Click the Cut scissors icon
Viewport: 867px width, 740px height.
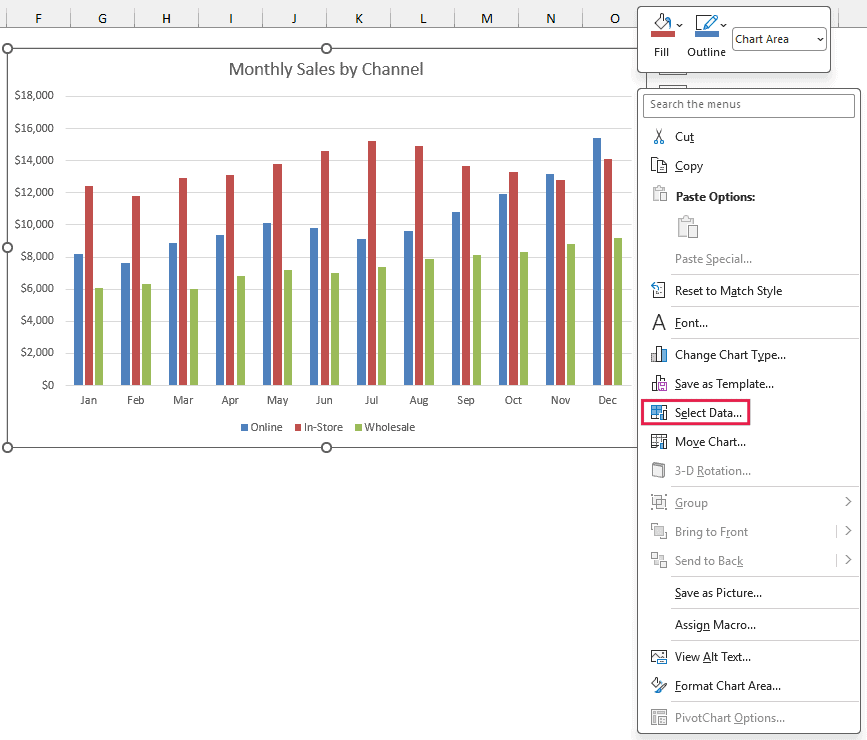(659, 137)
